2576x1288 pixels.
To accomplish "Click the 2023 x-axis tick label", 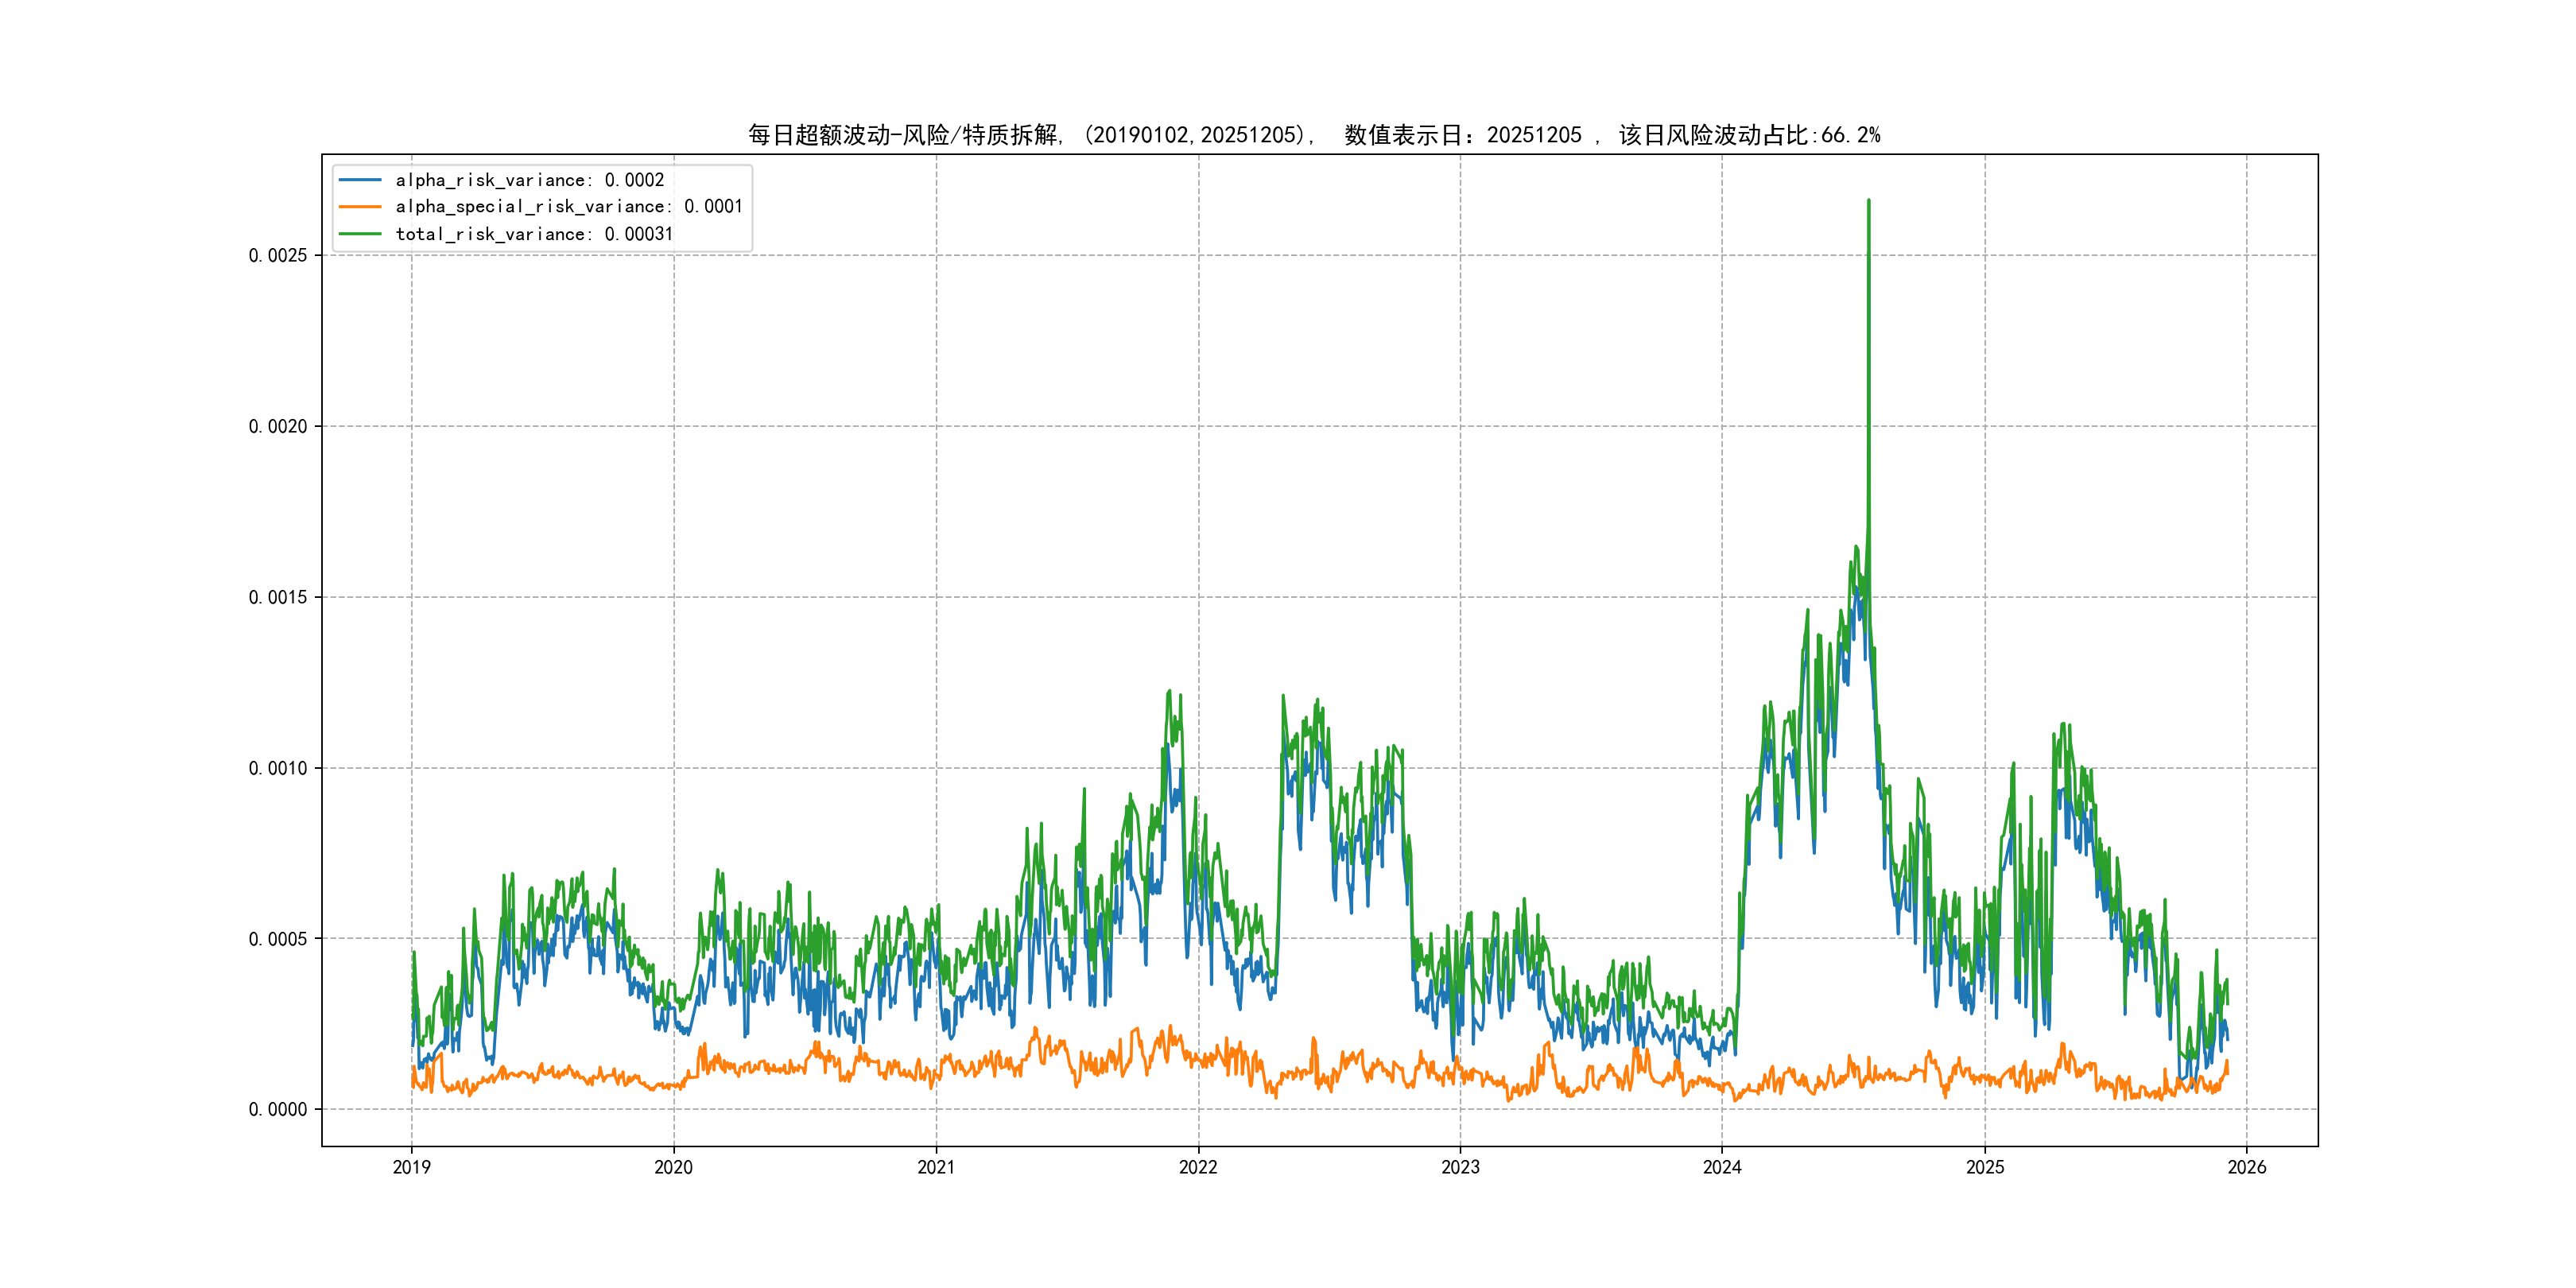I will (1460, 1167).
